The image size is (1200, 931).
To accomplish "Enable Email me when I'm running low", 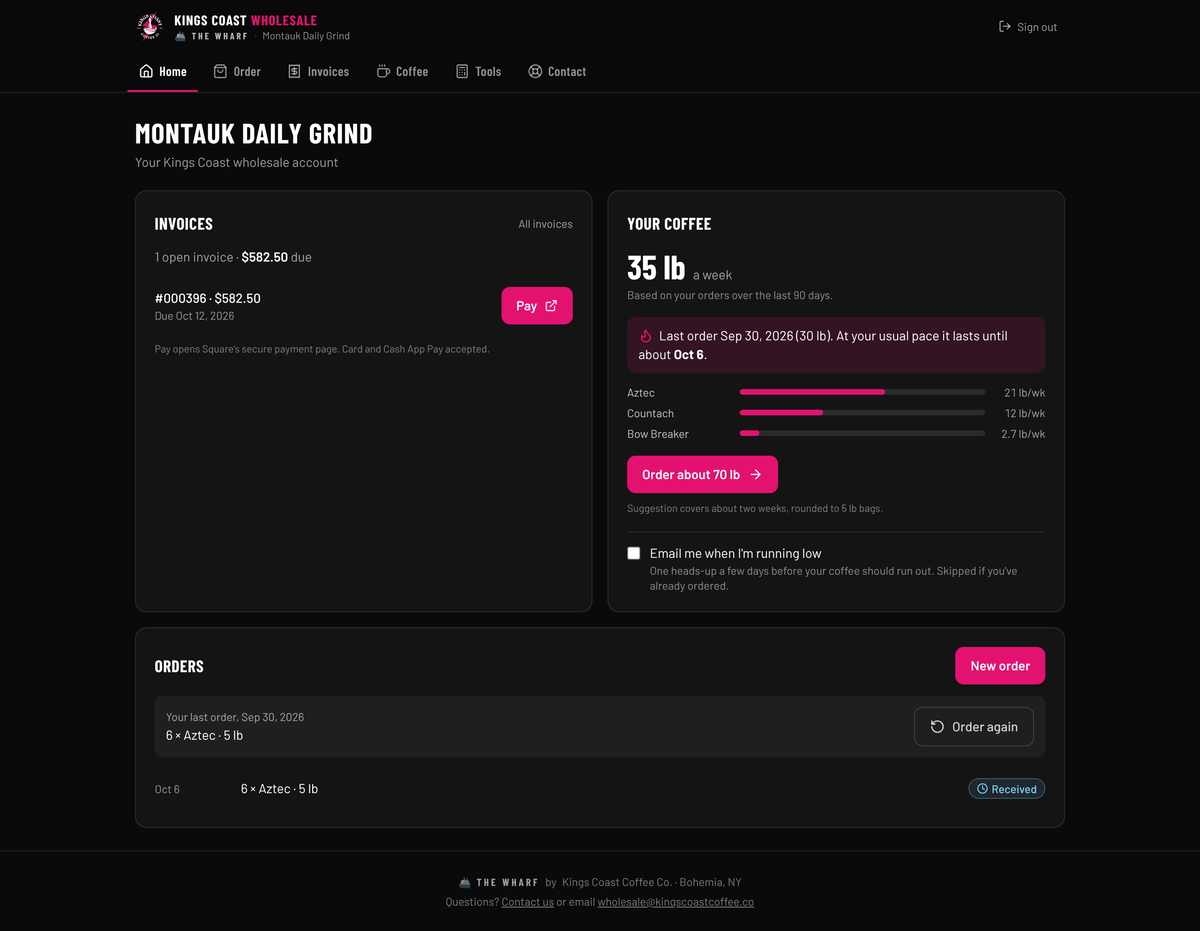I will click(634, 553).
